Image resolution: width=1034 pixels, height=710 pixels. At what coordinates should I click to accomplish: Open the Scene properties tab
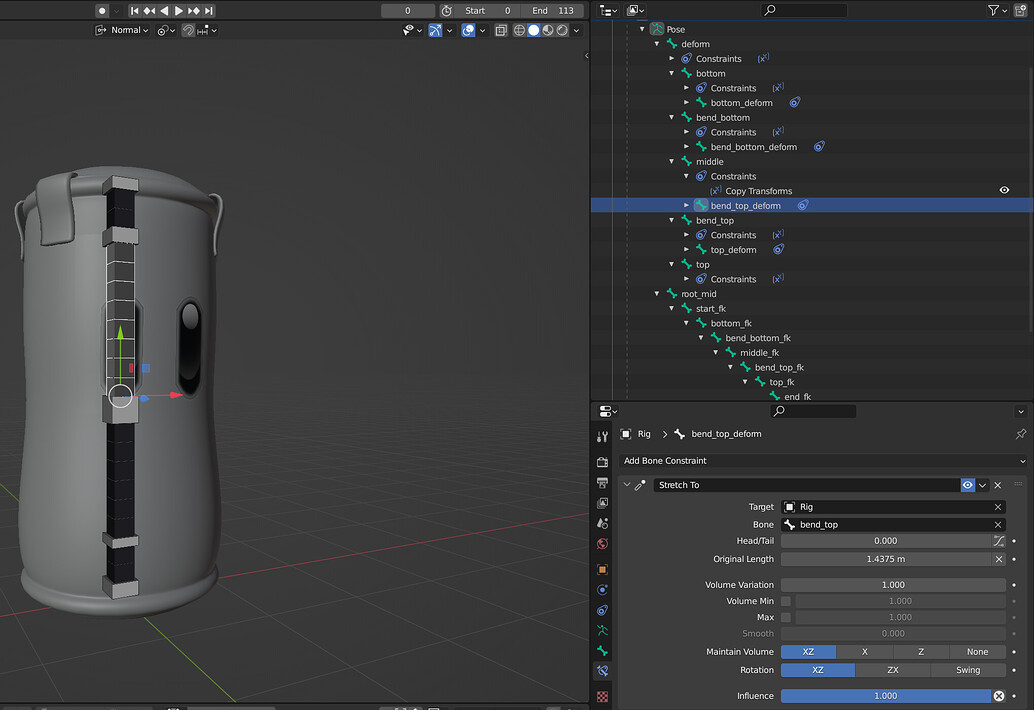coord(602,523)
